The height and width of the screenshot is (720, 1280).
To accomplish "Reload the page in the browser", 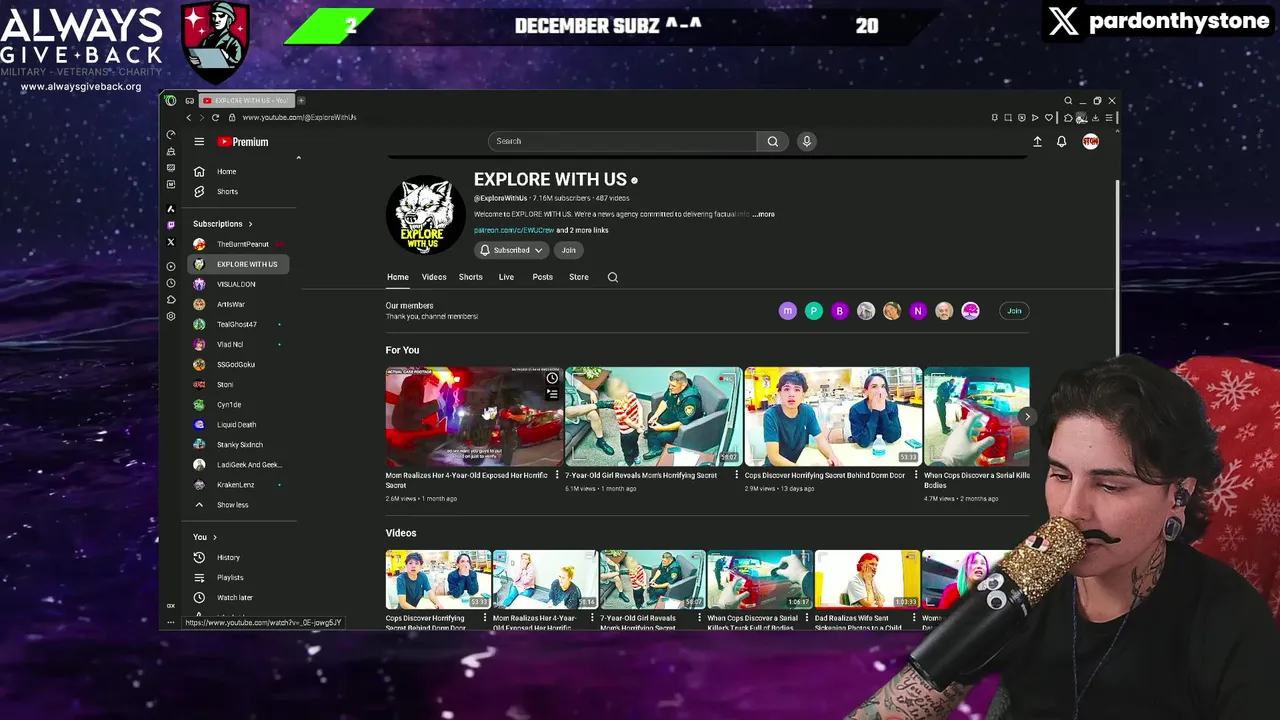I will point(215,117).
